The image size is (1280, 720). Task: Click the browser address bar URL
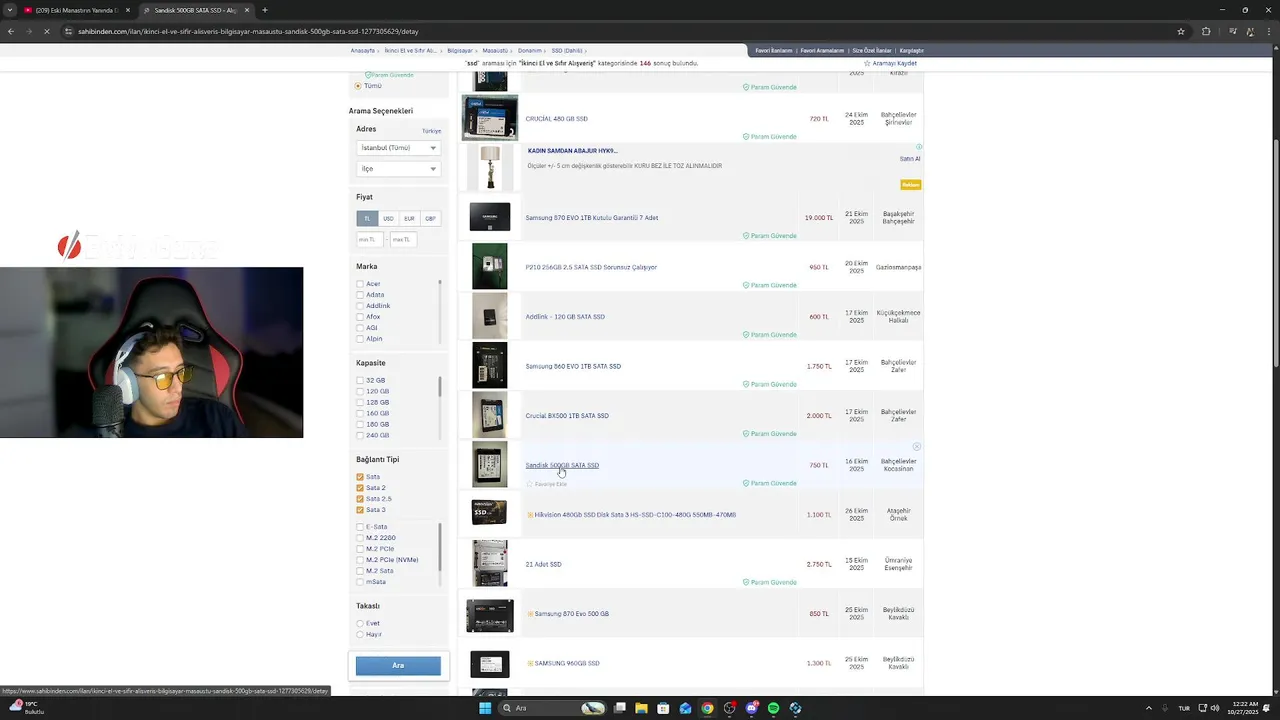point(248,31)
